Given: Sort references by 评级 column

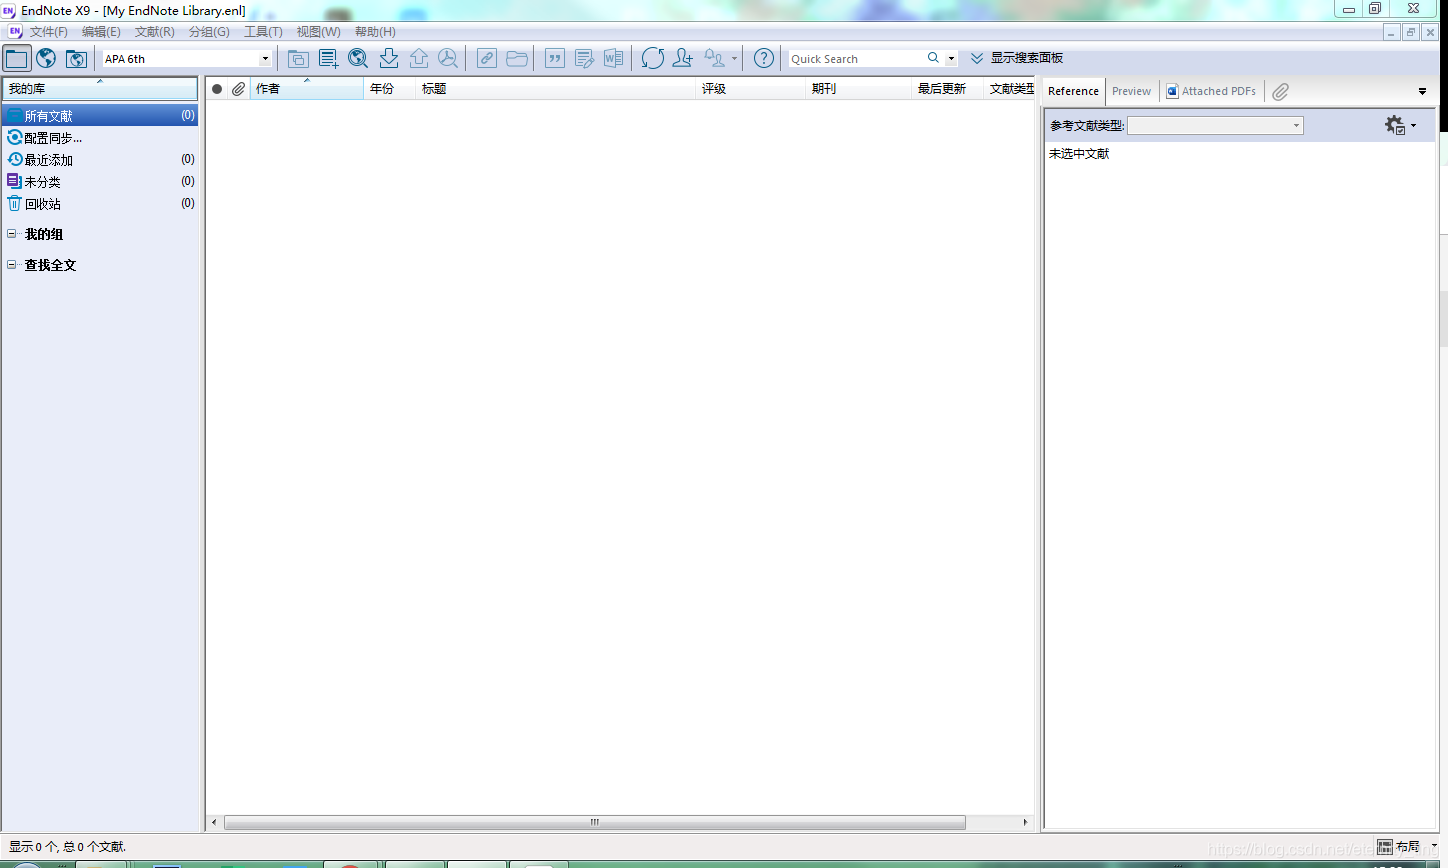Looking at the screenshot, I should pos(751,89).
